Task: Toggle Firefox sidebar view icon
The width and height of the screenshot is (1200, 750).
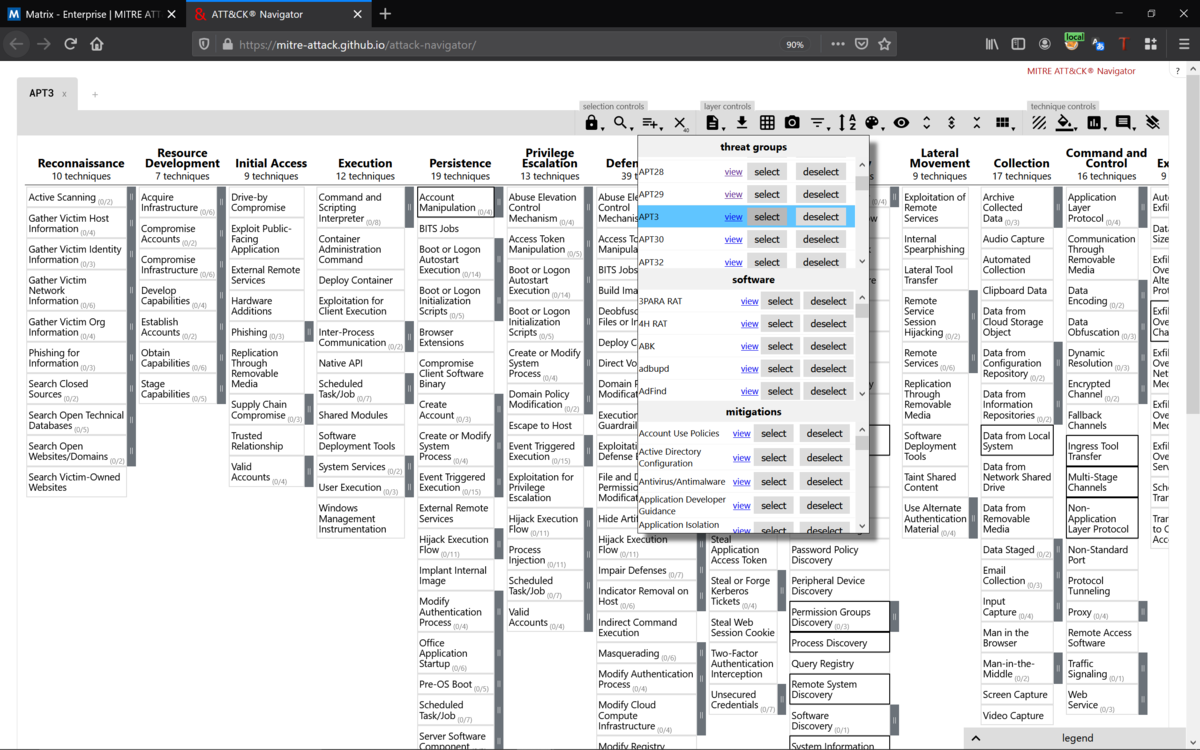Action: click(1018, 44)
